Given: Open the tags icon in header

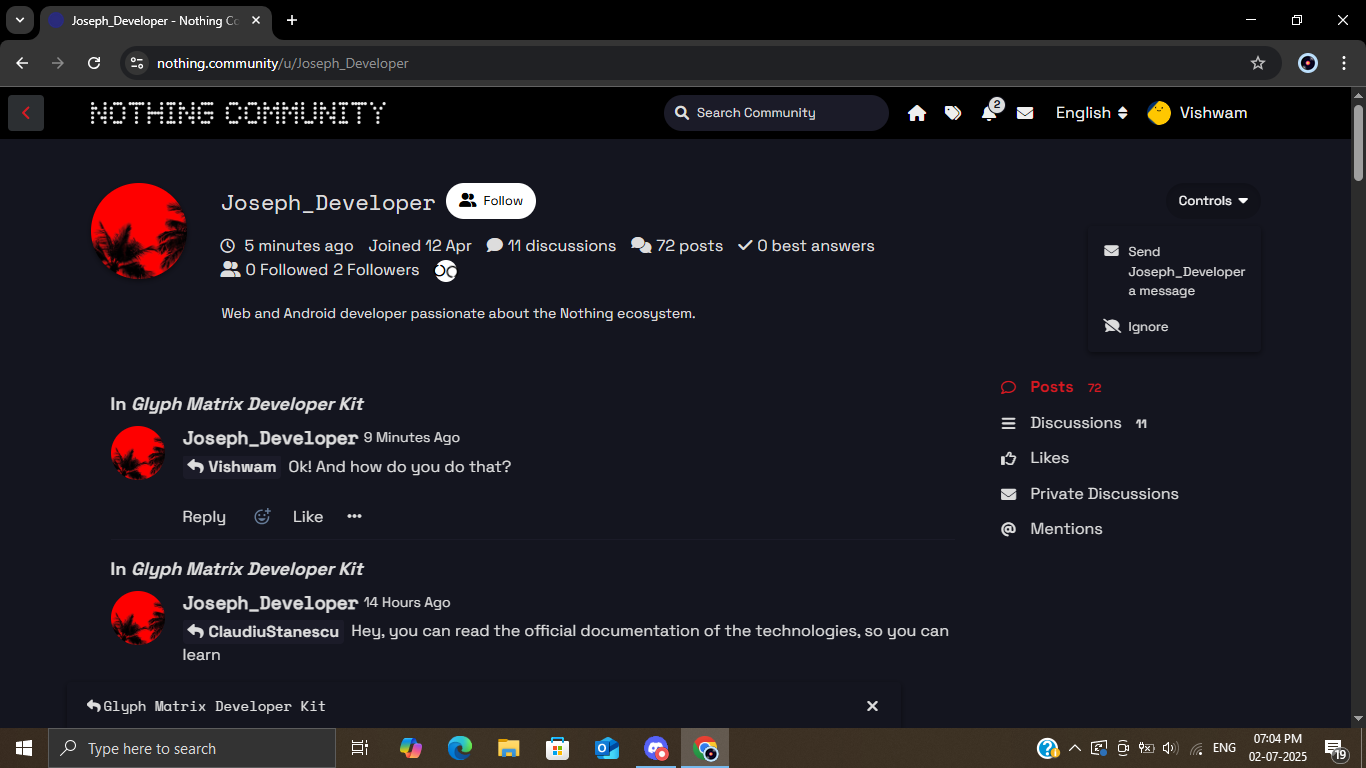Looking at the screenshot, I should (953, 113).
